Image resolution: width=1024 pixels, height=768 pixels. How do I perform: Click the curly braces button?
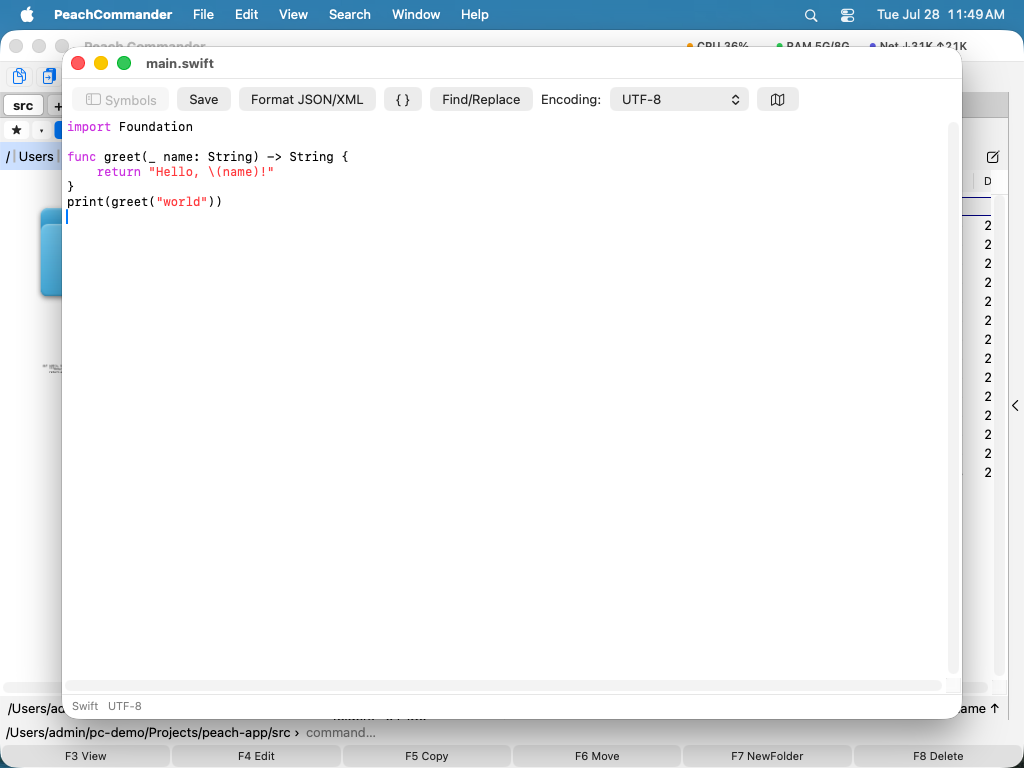[x=403, y=99]
